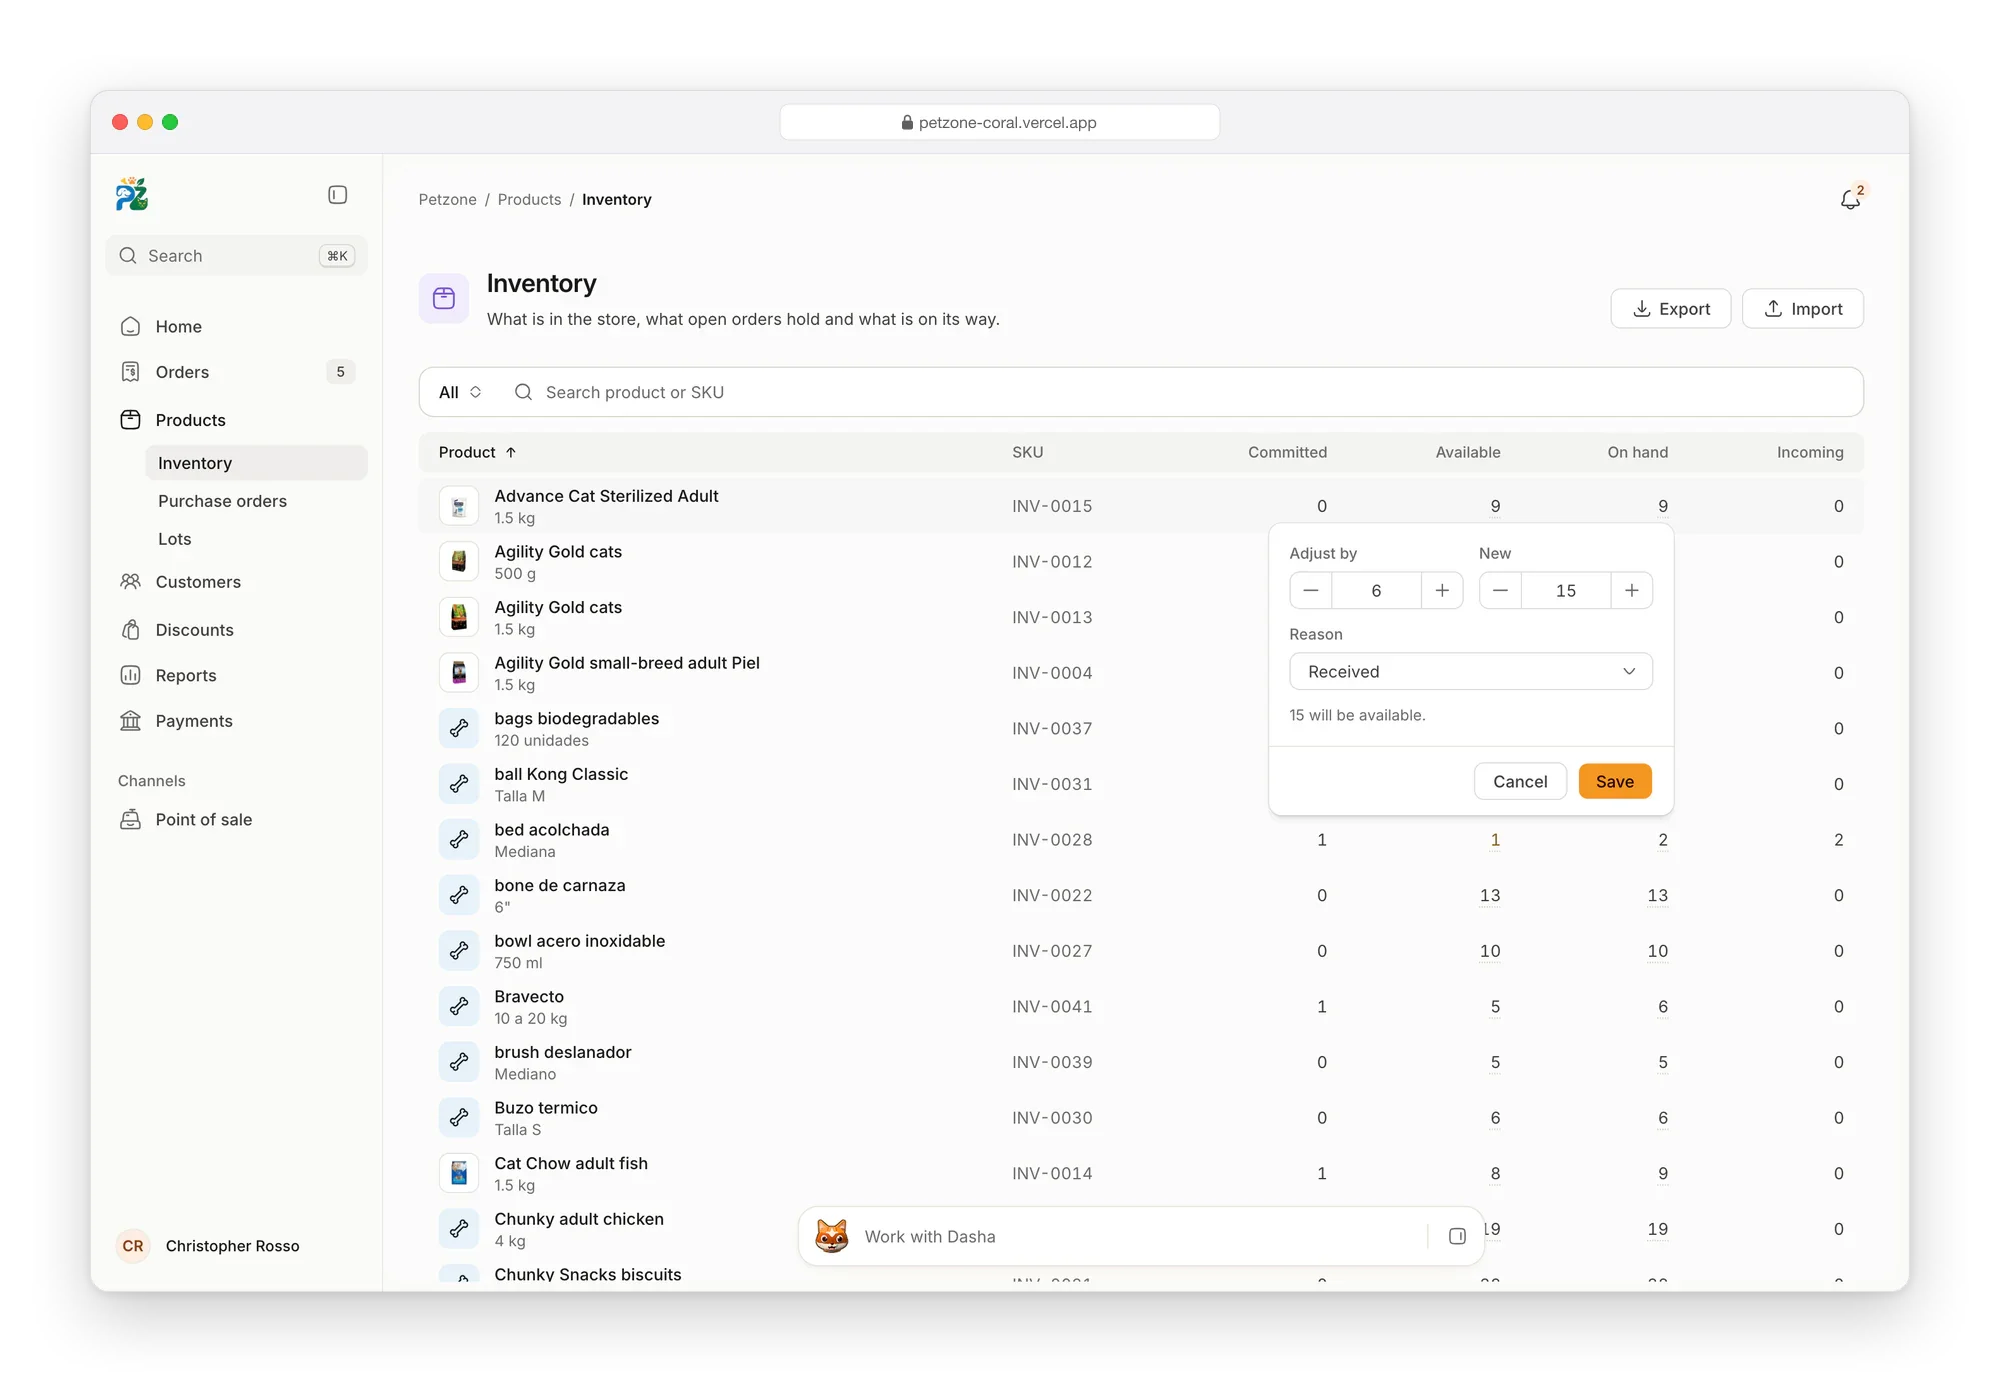Click the Customers people icon
This screenshot has width=2000, height=1382.
(x=131, y=582)
